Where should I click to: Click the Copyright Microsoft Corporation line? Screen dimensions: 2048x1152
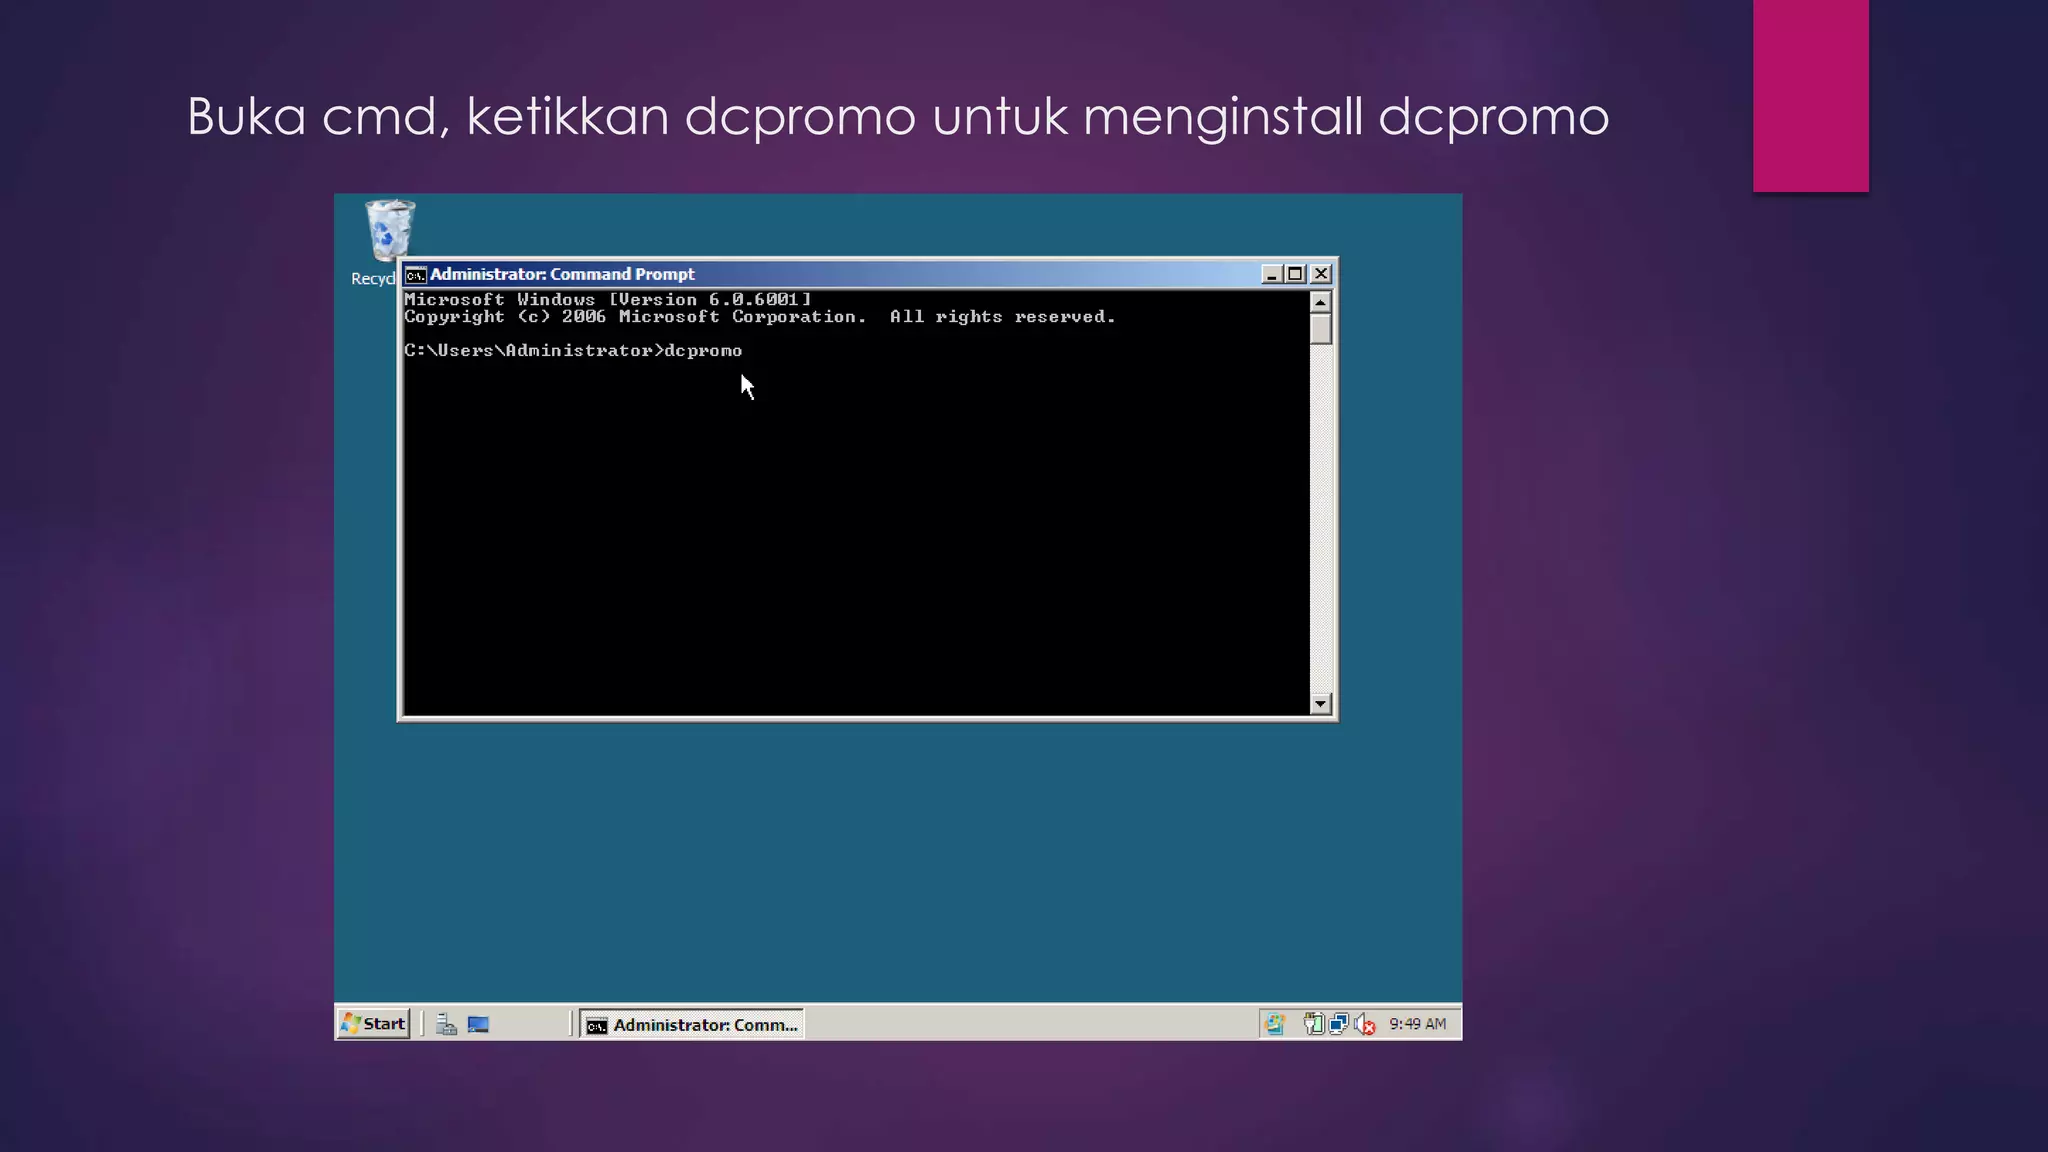[759, 316]
